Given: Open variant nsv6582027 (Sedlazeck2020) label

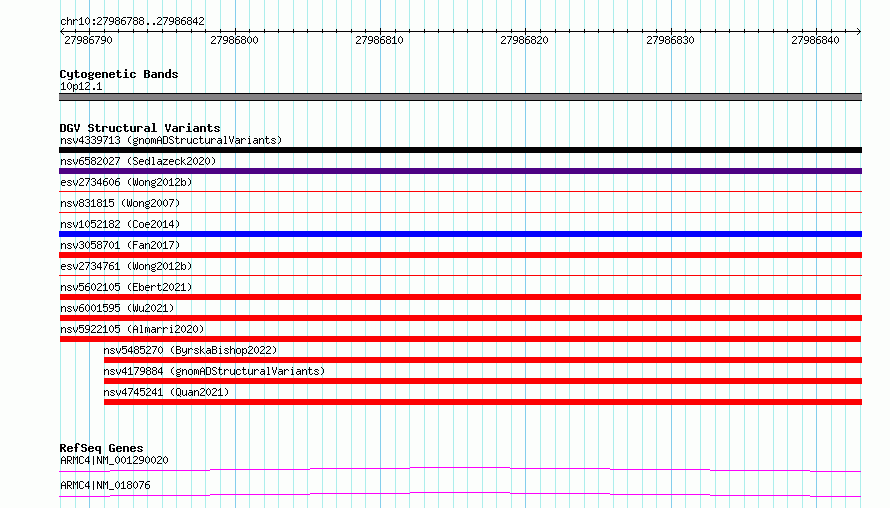Looking at the screenshot, I should 138,161.
